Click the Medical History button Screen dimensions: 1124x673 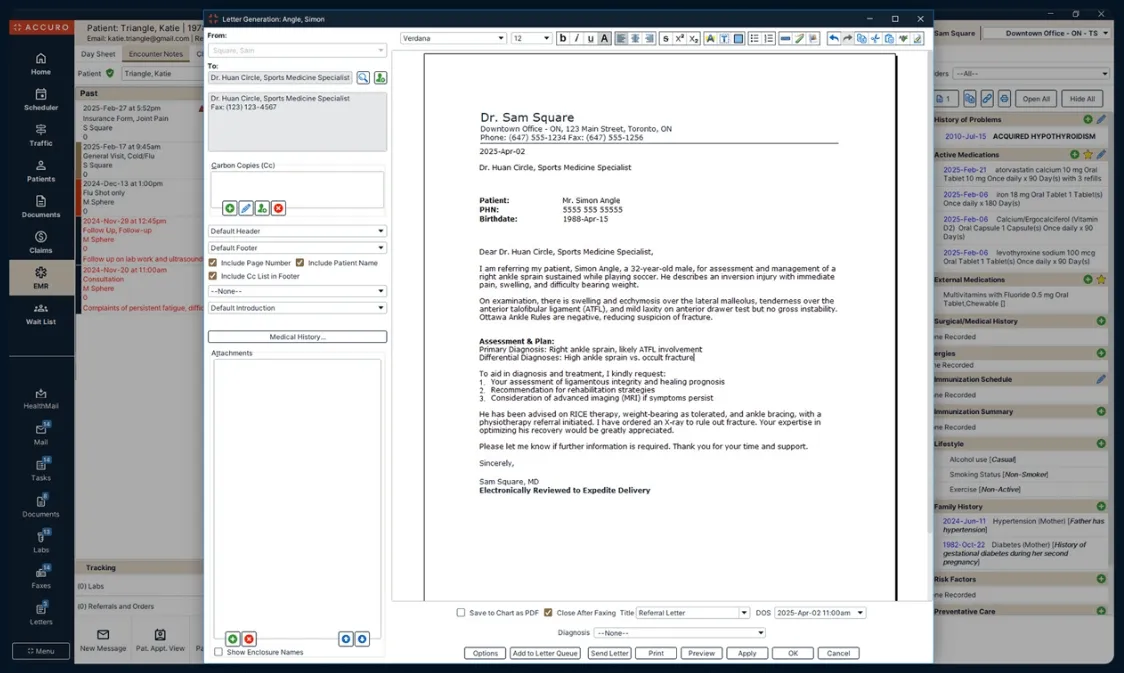click(x=300, y=336)
